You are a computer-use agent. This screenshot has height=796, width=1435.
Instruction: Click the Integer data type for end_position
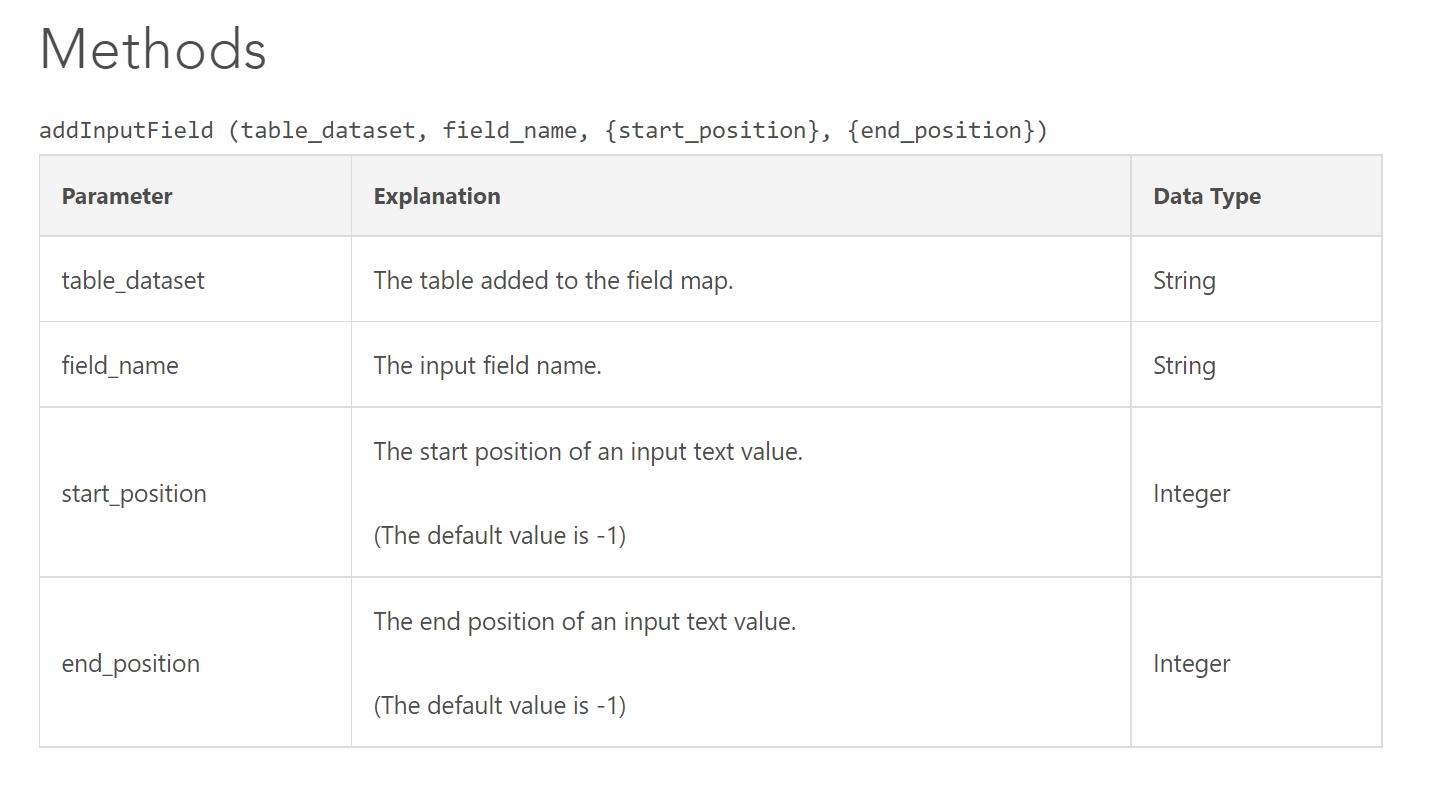coord(1191,663)
